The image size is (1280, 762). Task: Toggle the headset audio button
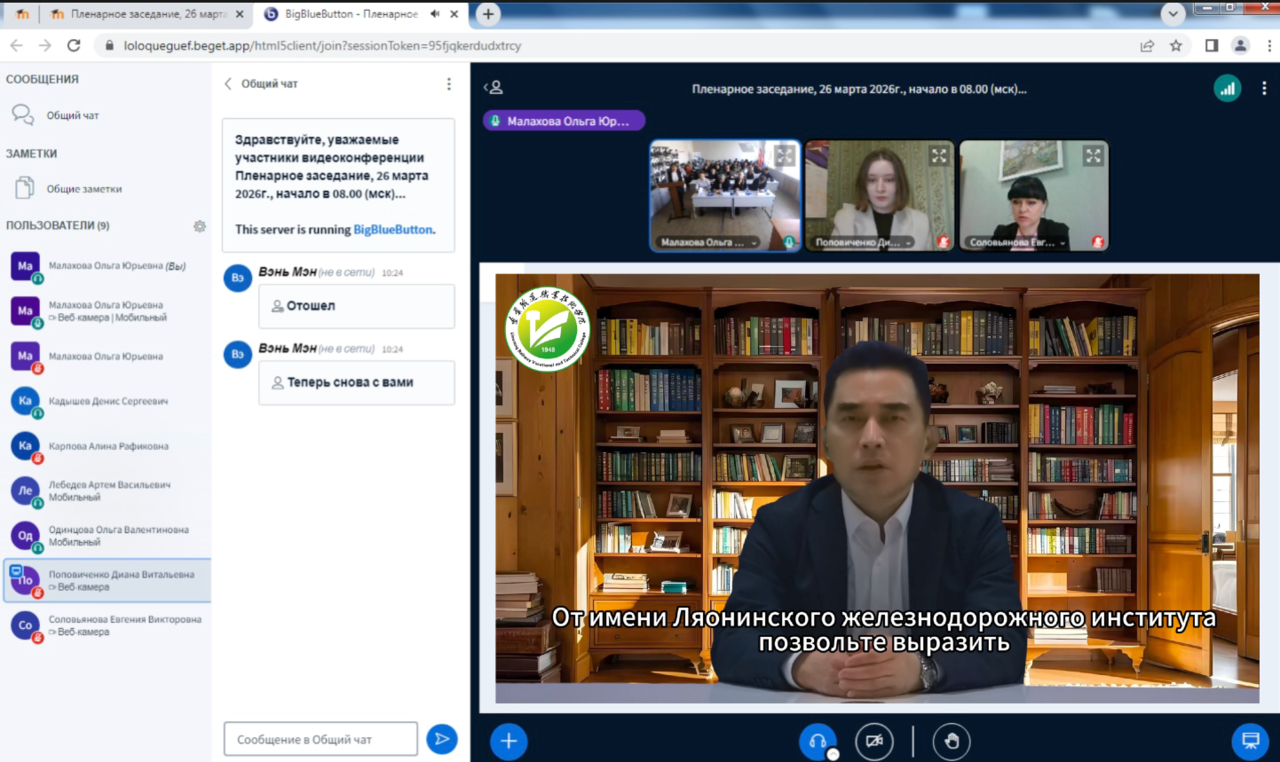[817, 741]
